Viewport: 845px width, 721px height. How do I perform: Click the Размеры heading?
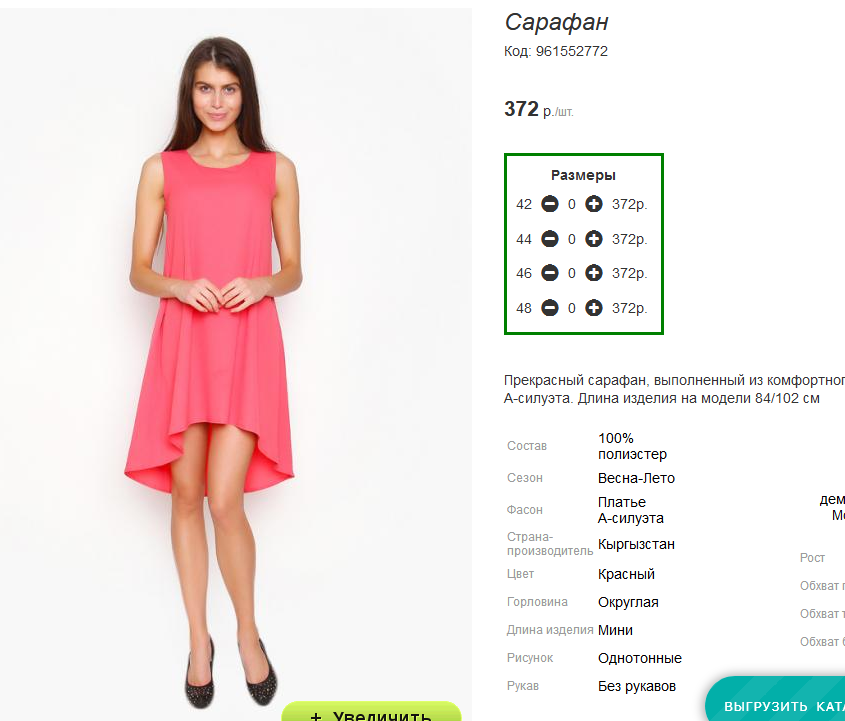(583, 175)
